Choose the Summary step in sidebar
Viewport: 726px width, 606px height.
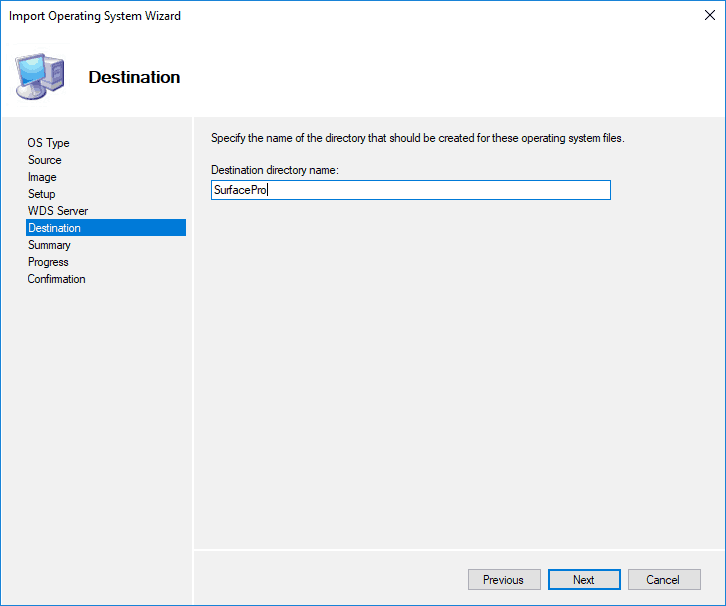pos(49,245)
